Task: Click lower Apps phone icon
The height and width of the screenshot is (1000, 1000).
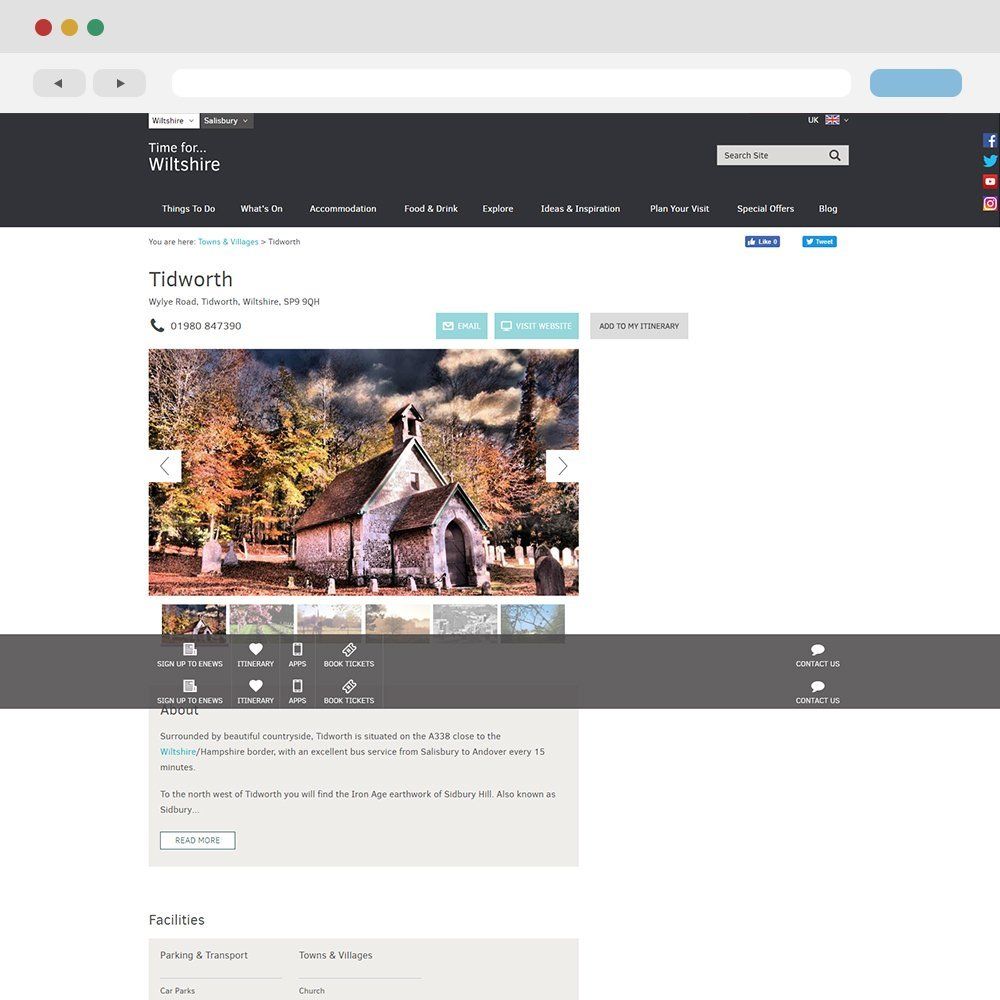Action: click(297, 686)
